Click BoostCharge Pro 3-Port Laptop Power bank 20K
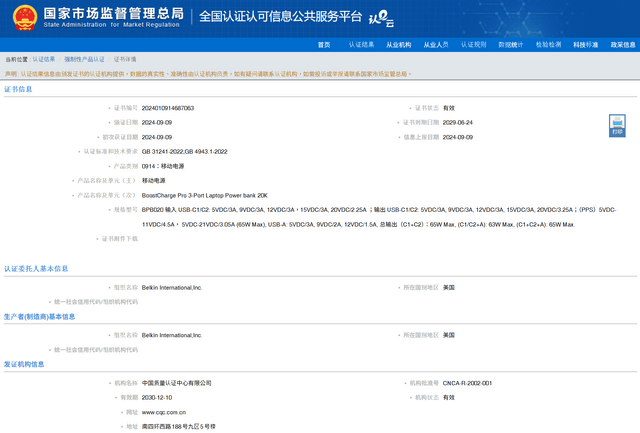The width and height of the screenshot is (640, 433). [204, 195]
